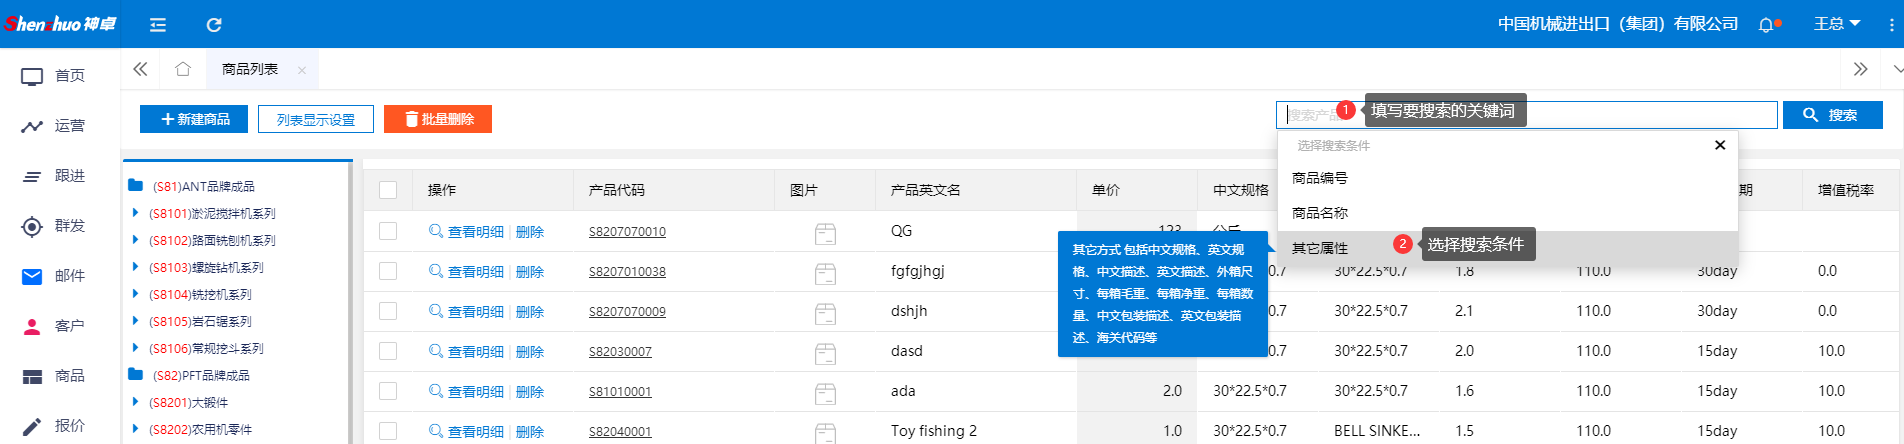Image resolution: width=1904 pixels, height=444 pixels.
Task: Click the image placeholder for product QG
Action: (825, 233)
